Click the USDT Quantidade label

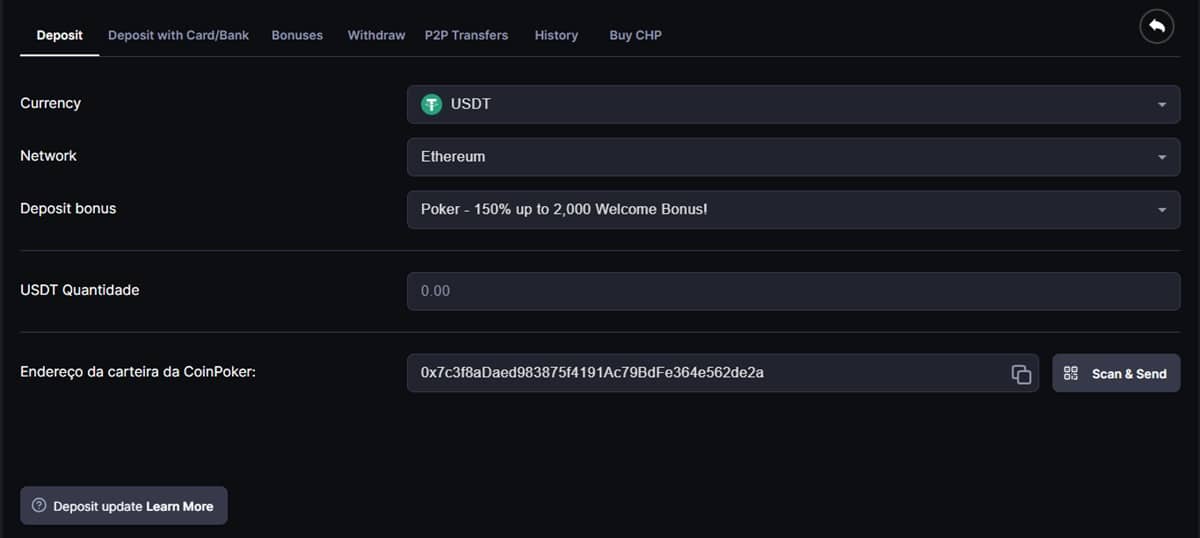point(80,290)
